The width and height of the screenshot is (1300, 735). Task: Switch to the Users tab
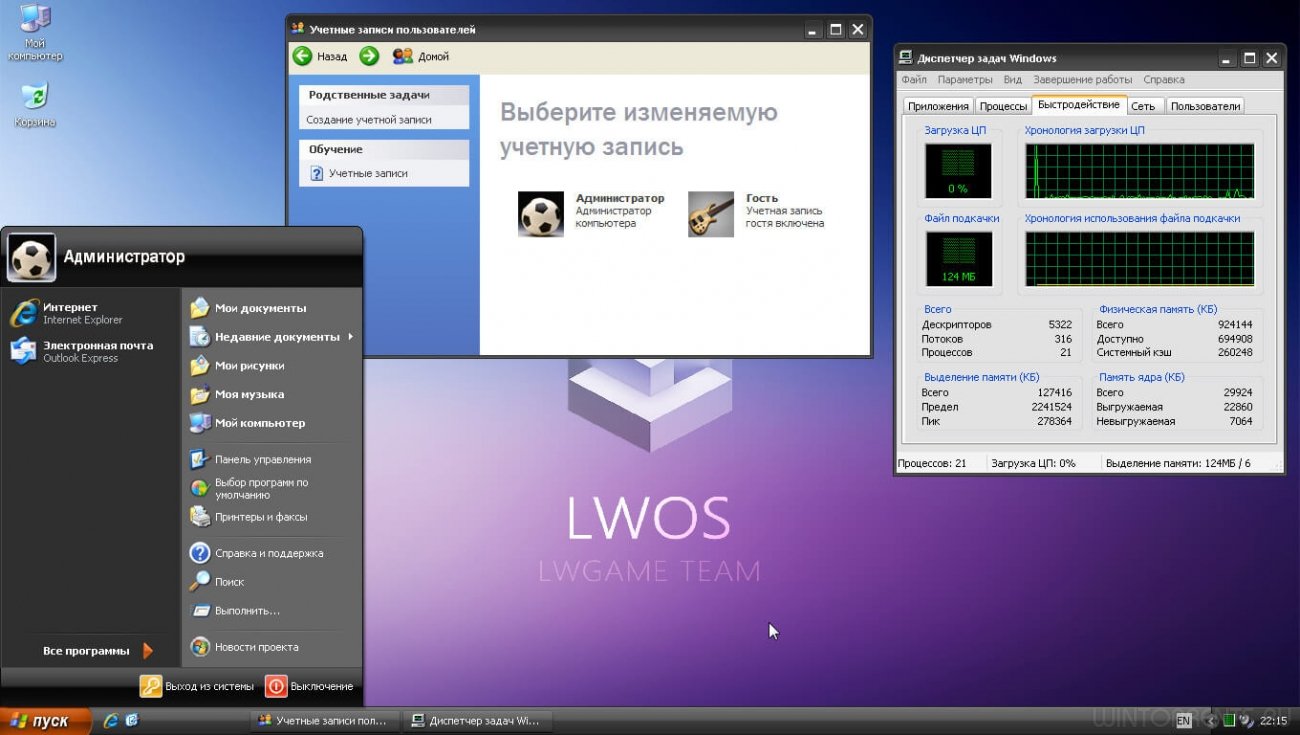1205,106
